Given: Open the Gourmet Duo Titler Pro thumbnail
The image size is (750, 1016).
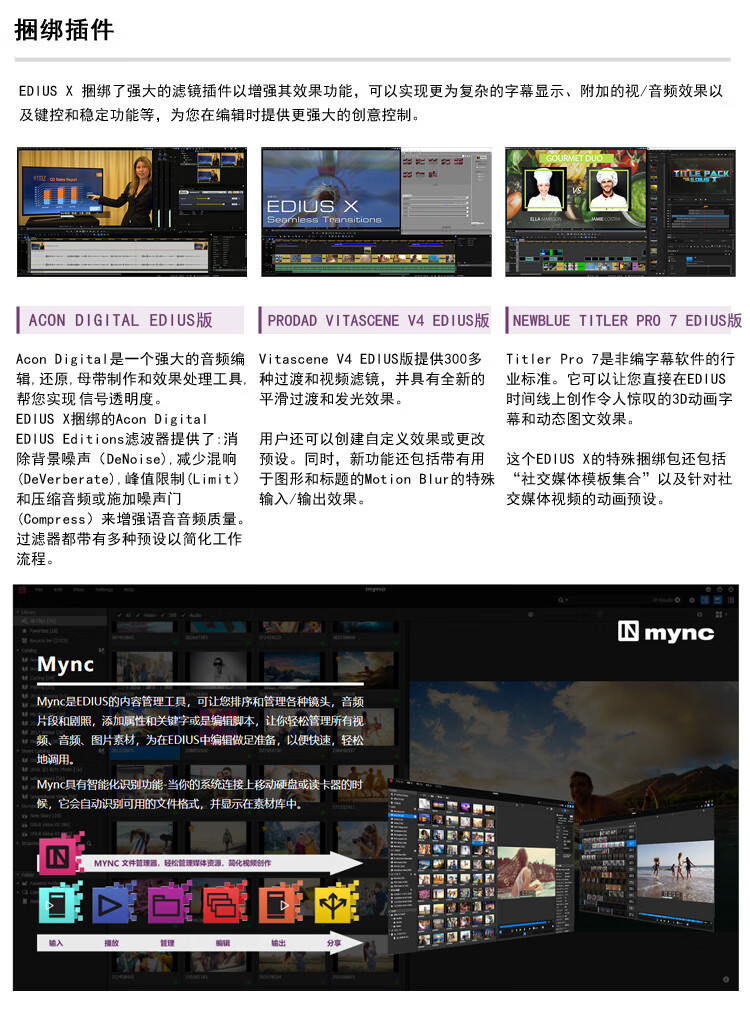Looking at the screenshot, I should tap(620, 212).
